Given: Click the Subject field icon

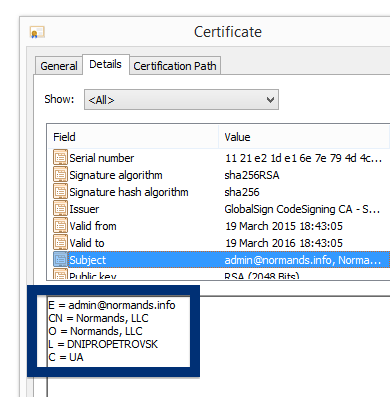Looking at the screenshot, I should [x=60, y=260].
